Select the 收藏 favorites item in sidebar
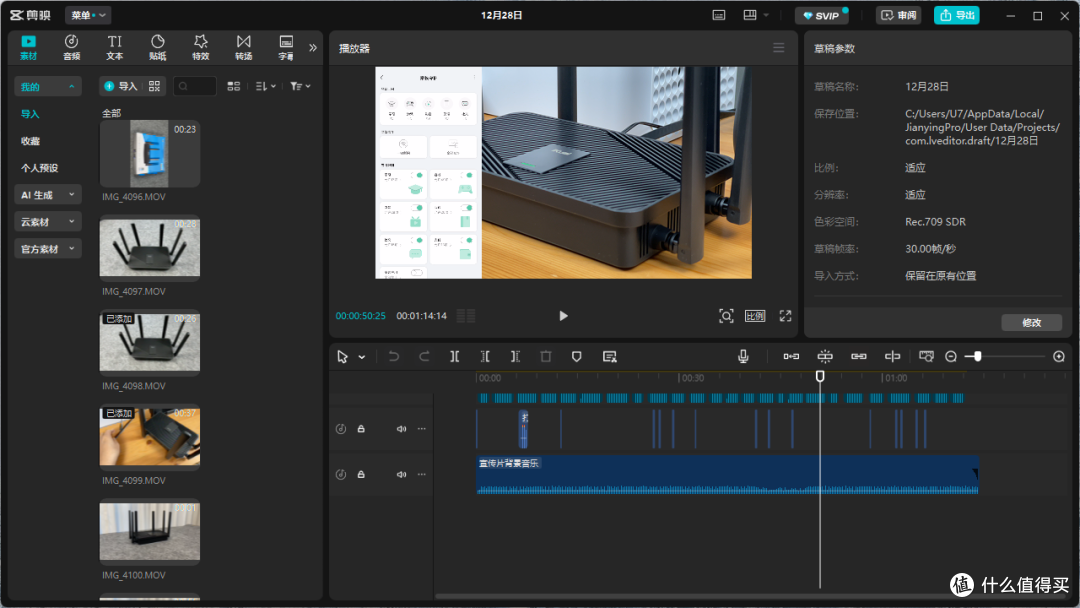This screenshot has width=1080, height=608. click(30, 141)
